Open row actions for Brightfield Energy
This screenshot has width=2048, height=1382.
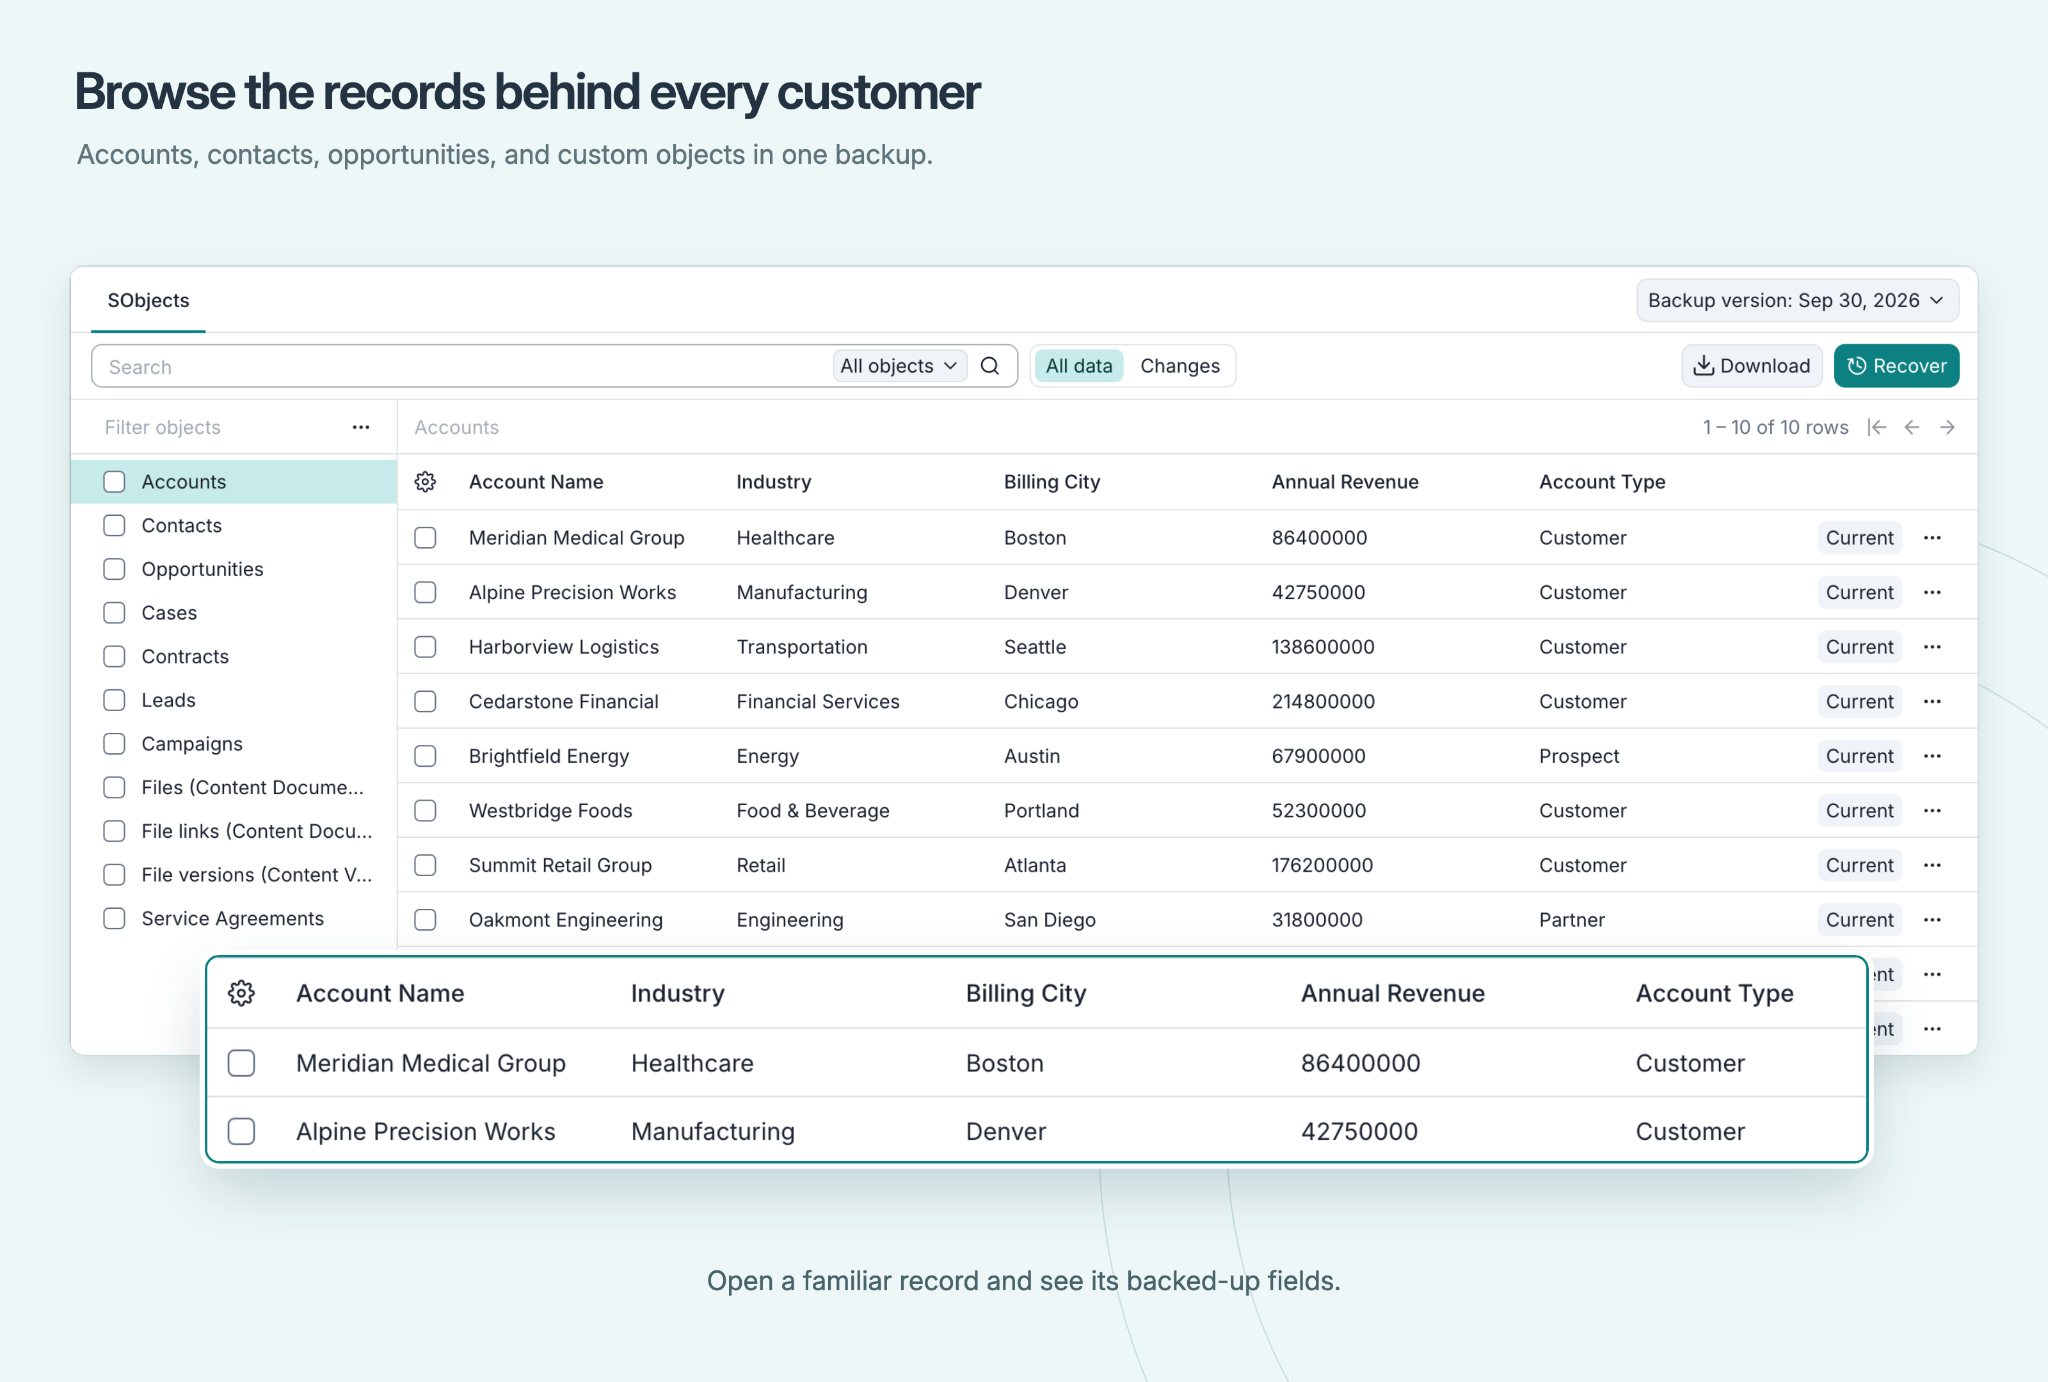click(x=1932, y=756)
